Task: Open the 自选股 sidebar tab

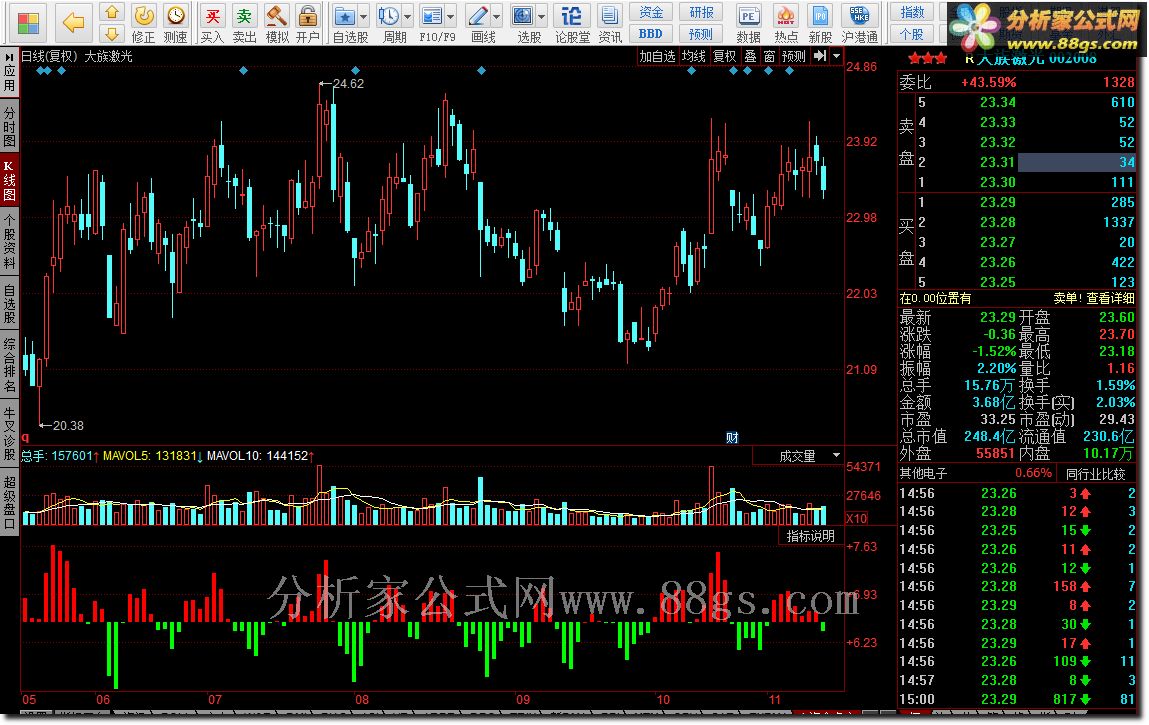Action: (9, 304)
